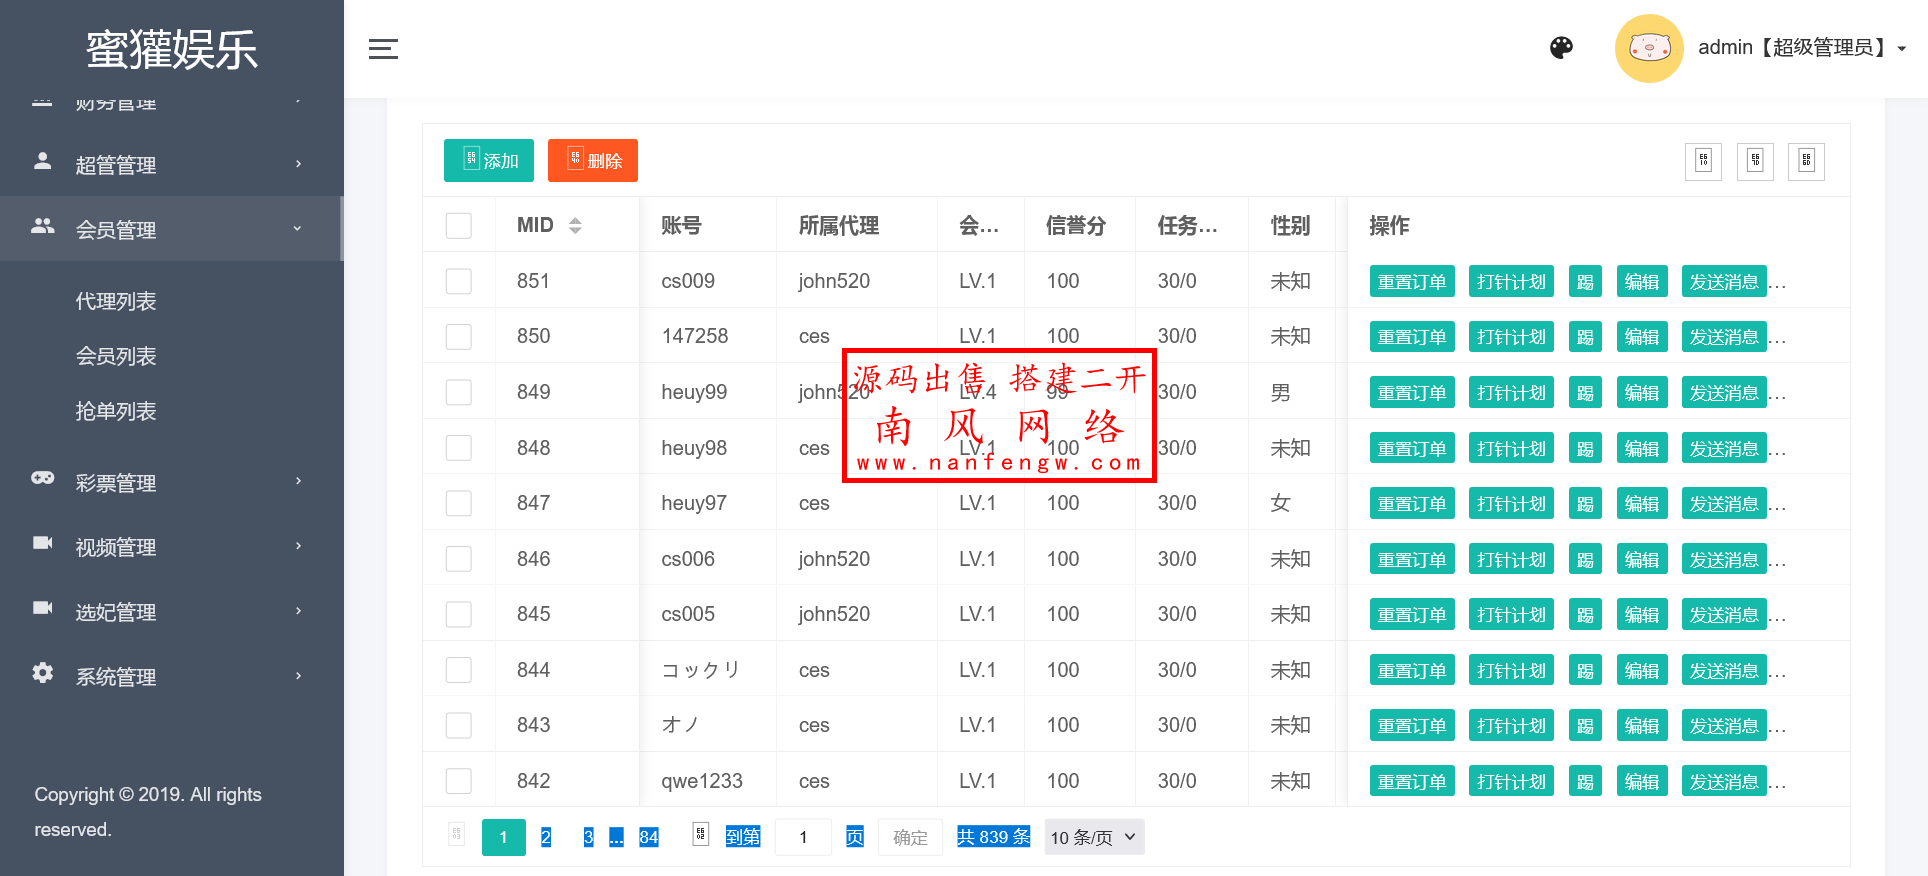Screen dimensions: 1928x876
Task: Check the box for member 851
Action: pos(459,281)
